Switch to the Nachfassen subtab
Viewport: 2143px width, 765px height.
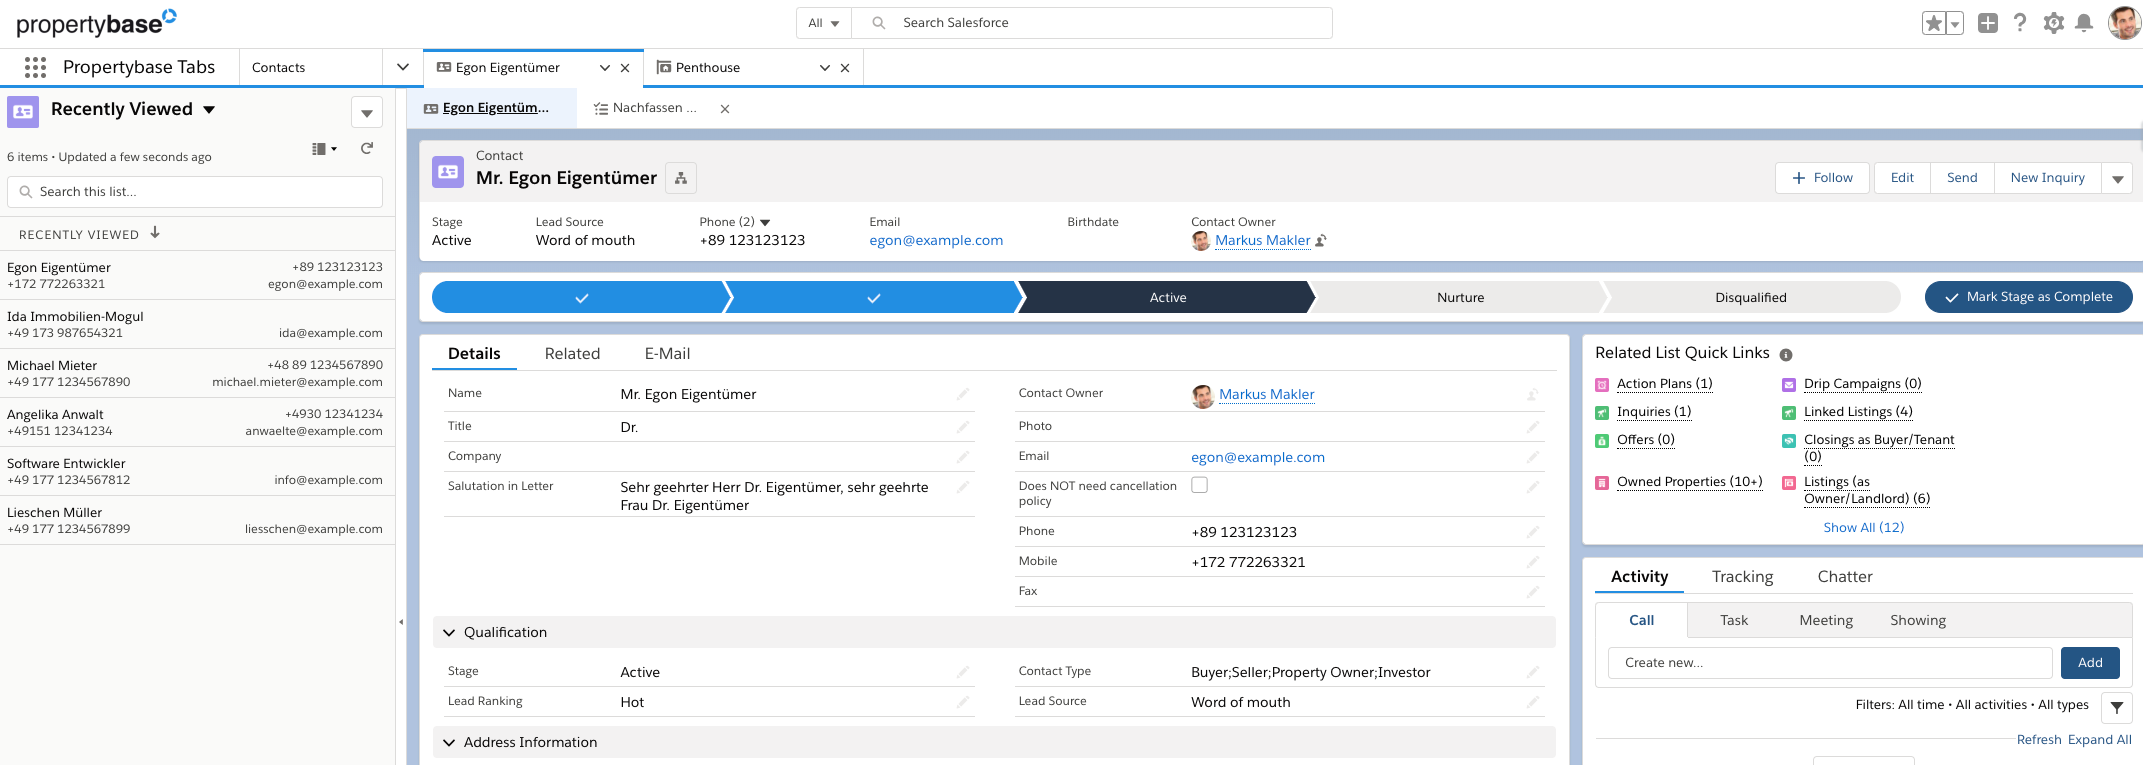(645, 108)
